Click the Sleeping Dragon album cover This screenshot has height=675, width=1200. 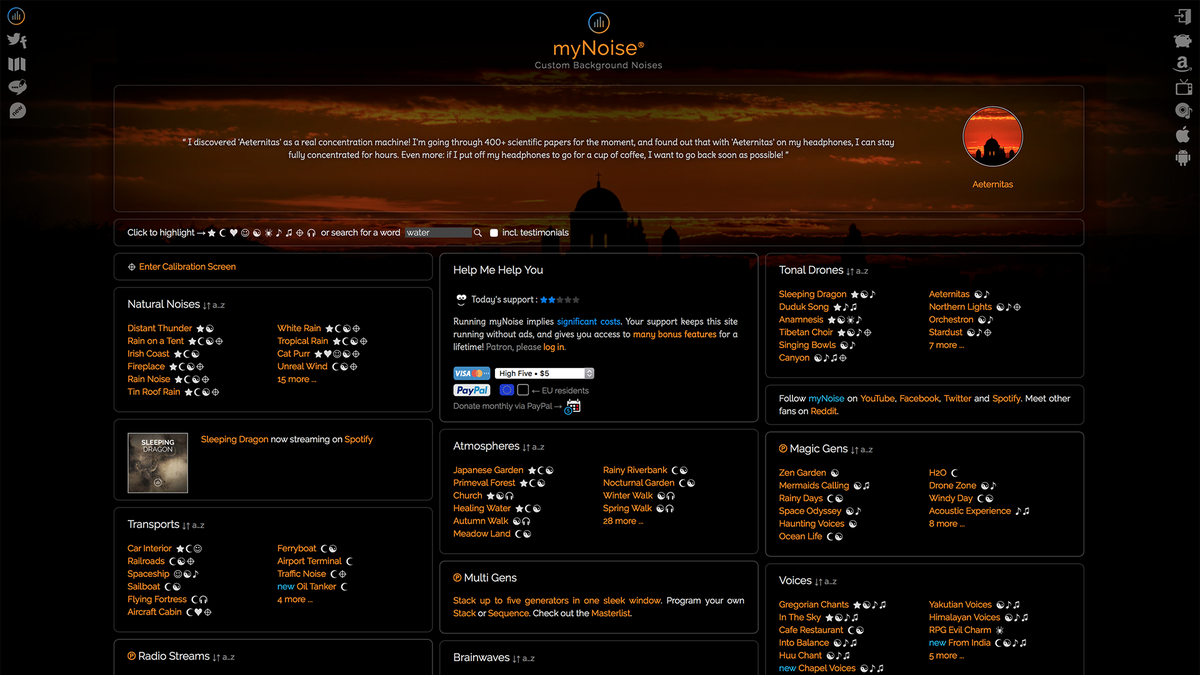[158, 463]
